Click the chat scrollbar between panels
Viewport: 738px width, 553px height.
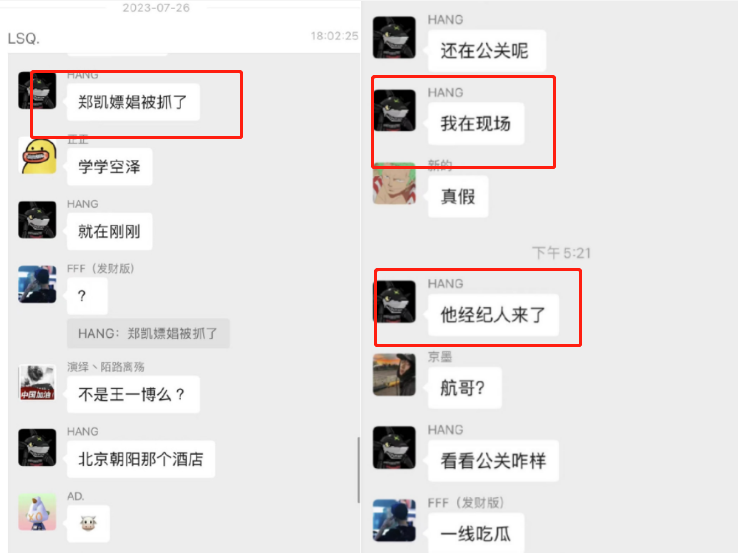tap(359, 470)
